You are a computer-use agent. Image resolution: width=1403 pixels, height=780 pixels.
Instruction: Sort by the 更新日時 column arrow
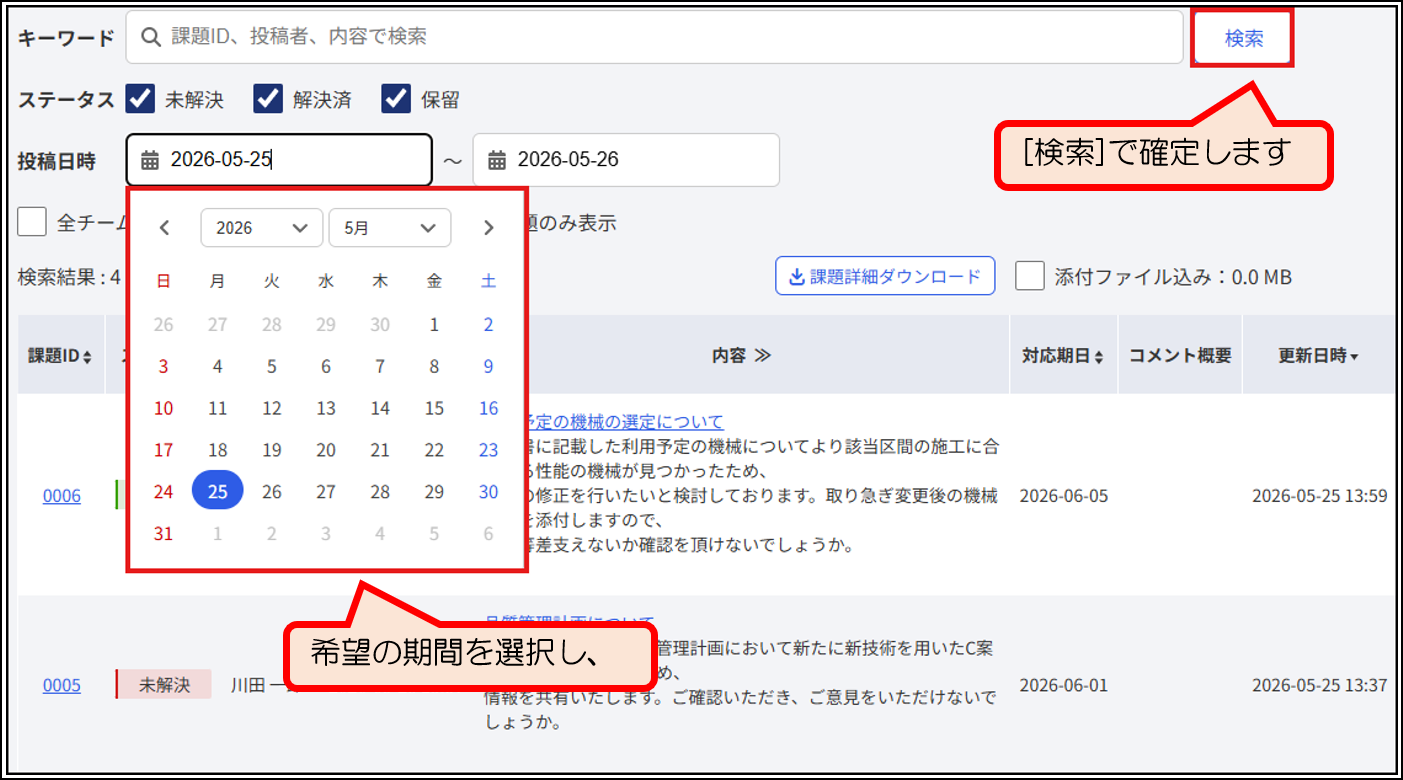click(x=1354, y=357)
